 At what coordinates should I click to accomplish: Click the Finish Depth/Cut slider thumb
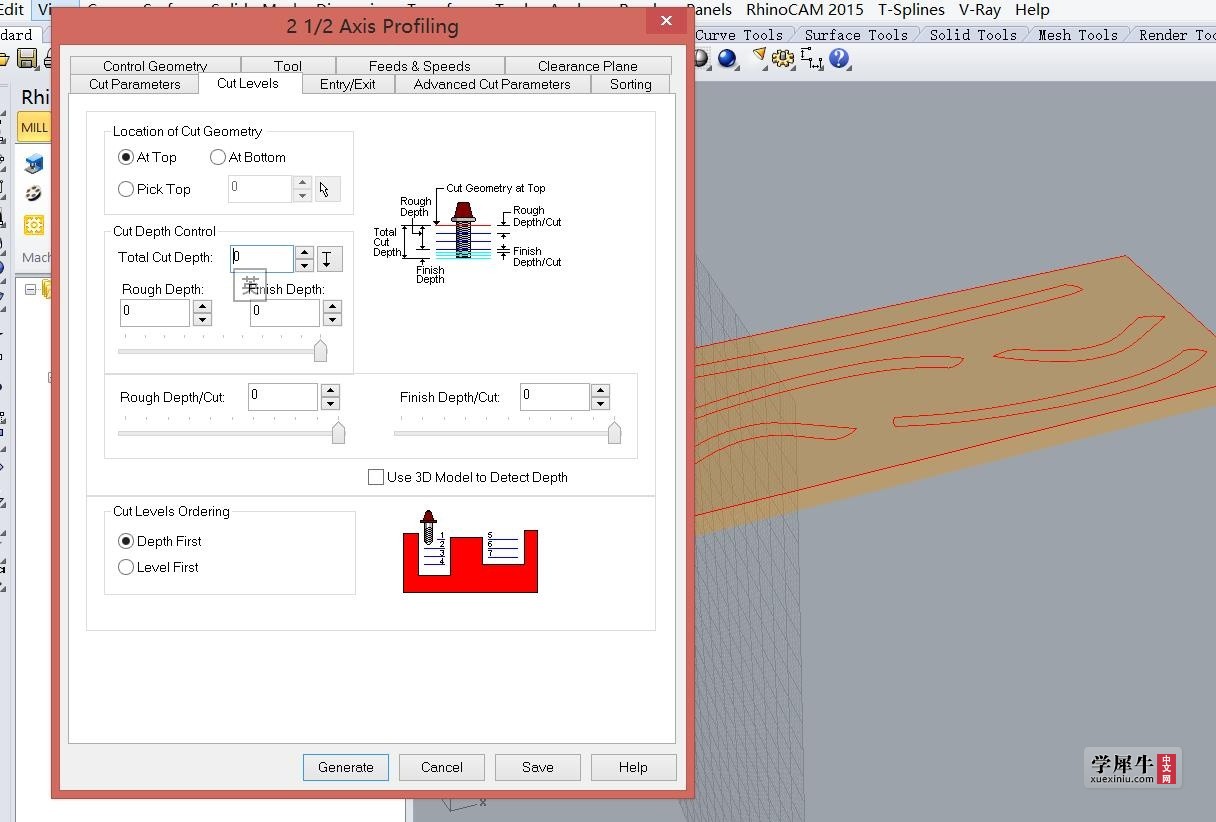[x=614, y=432]
